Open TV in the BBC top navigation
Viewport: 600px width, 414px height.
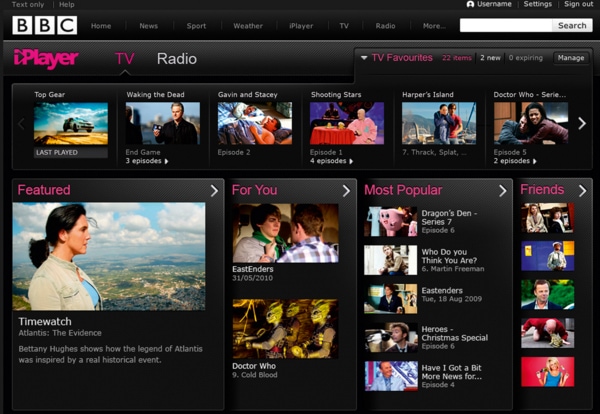pos(344,26)
